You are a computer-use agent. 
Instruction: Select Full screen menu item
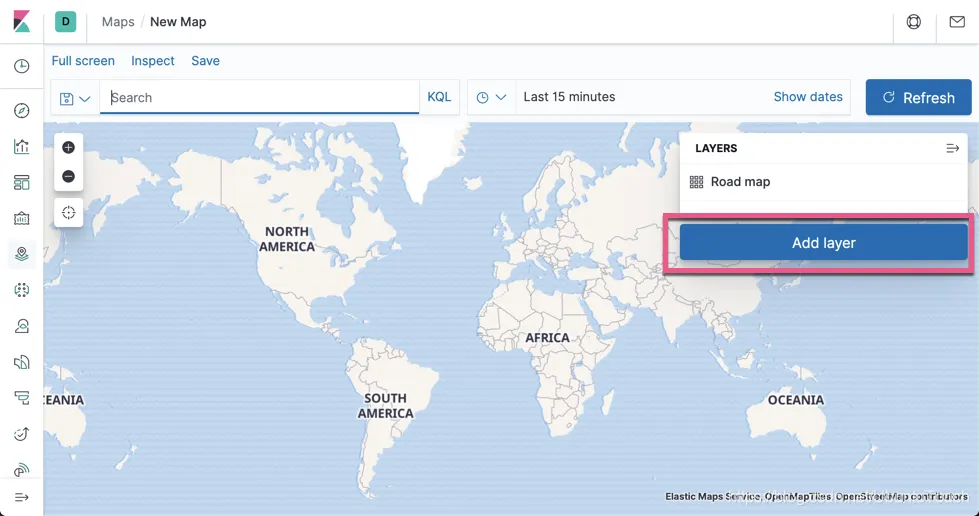tap(83, 61)
